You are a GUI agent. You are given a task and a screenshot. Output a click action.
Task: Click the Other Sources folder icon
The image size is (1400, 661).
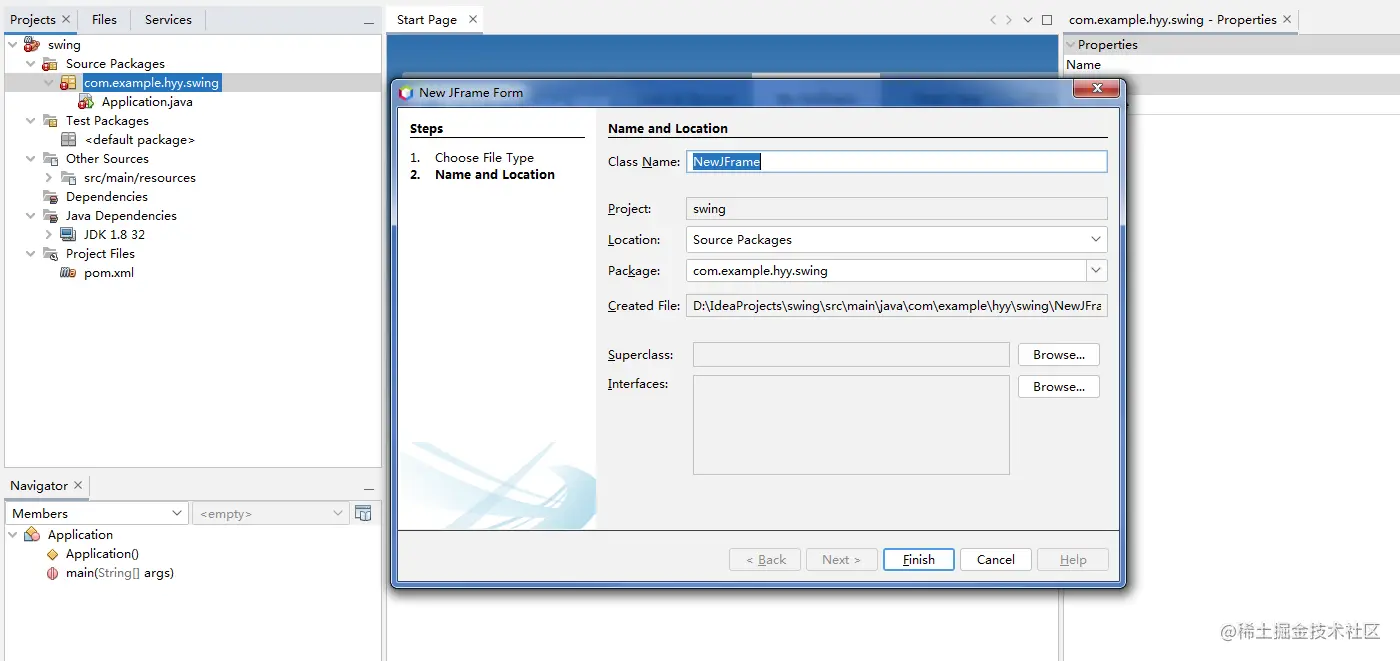(x=49, y=159)
